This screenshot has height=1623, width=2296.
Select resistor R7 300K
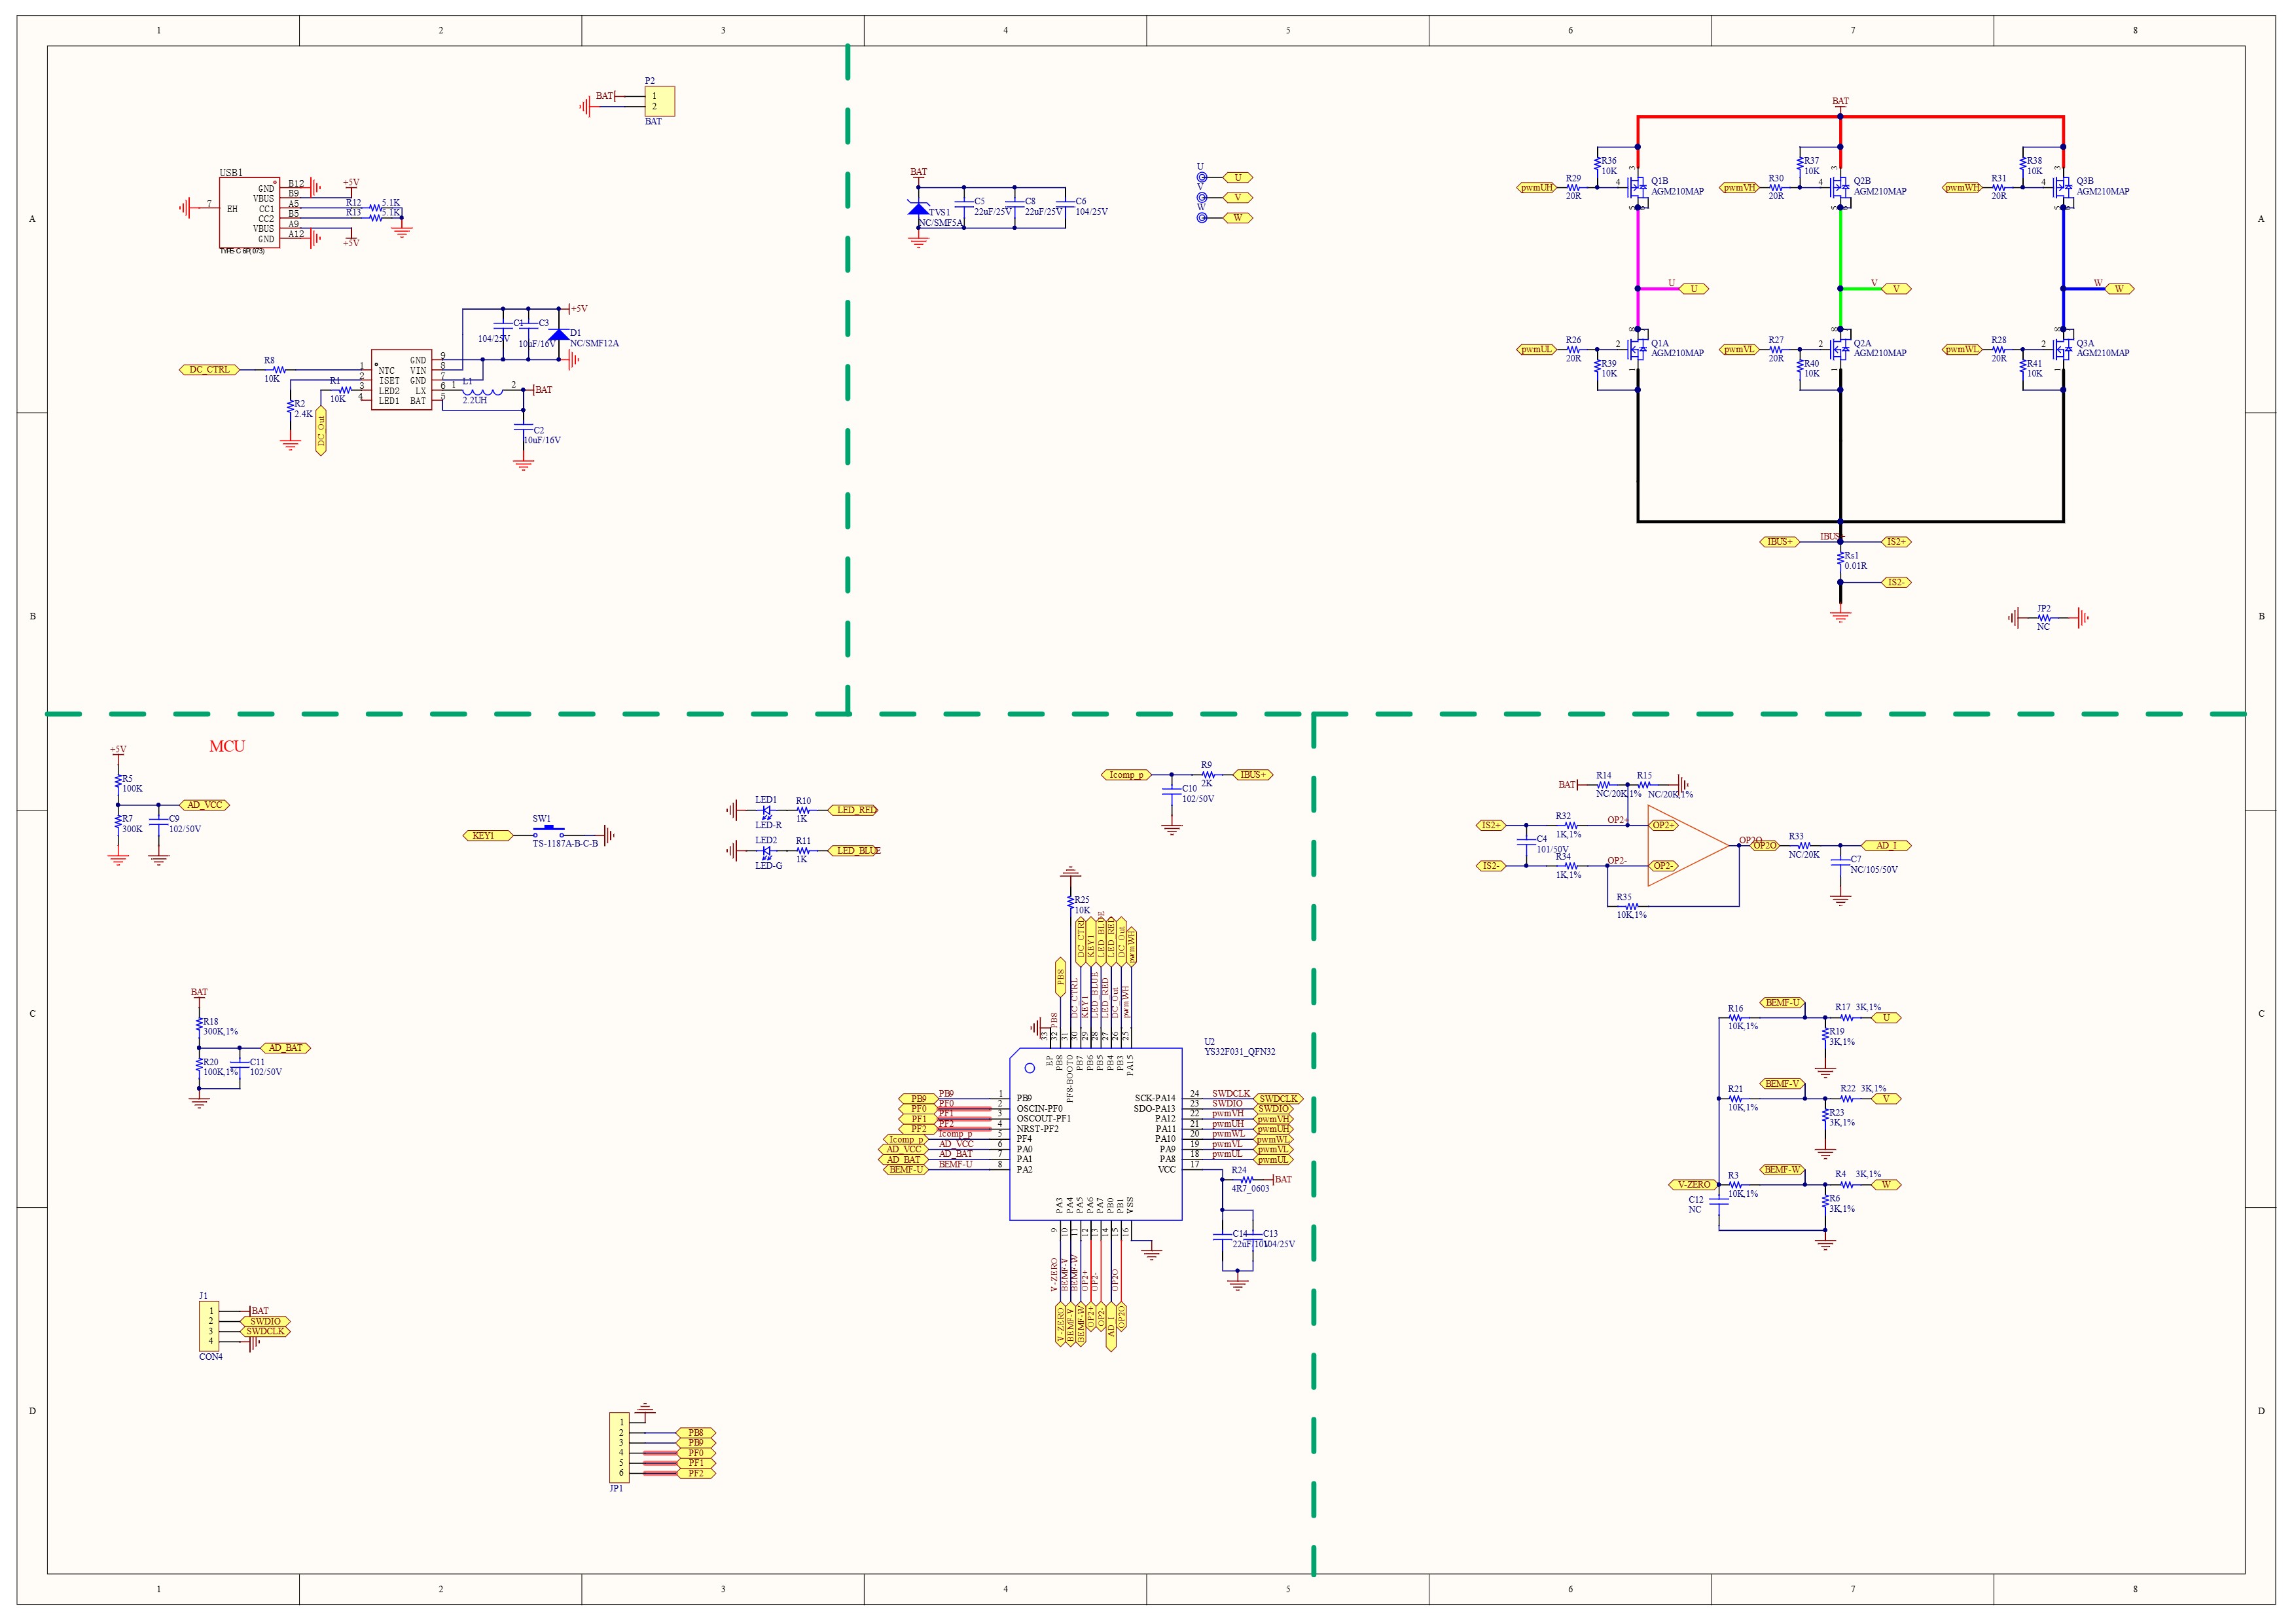tap(118, 823)
